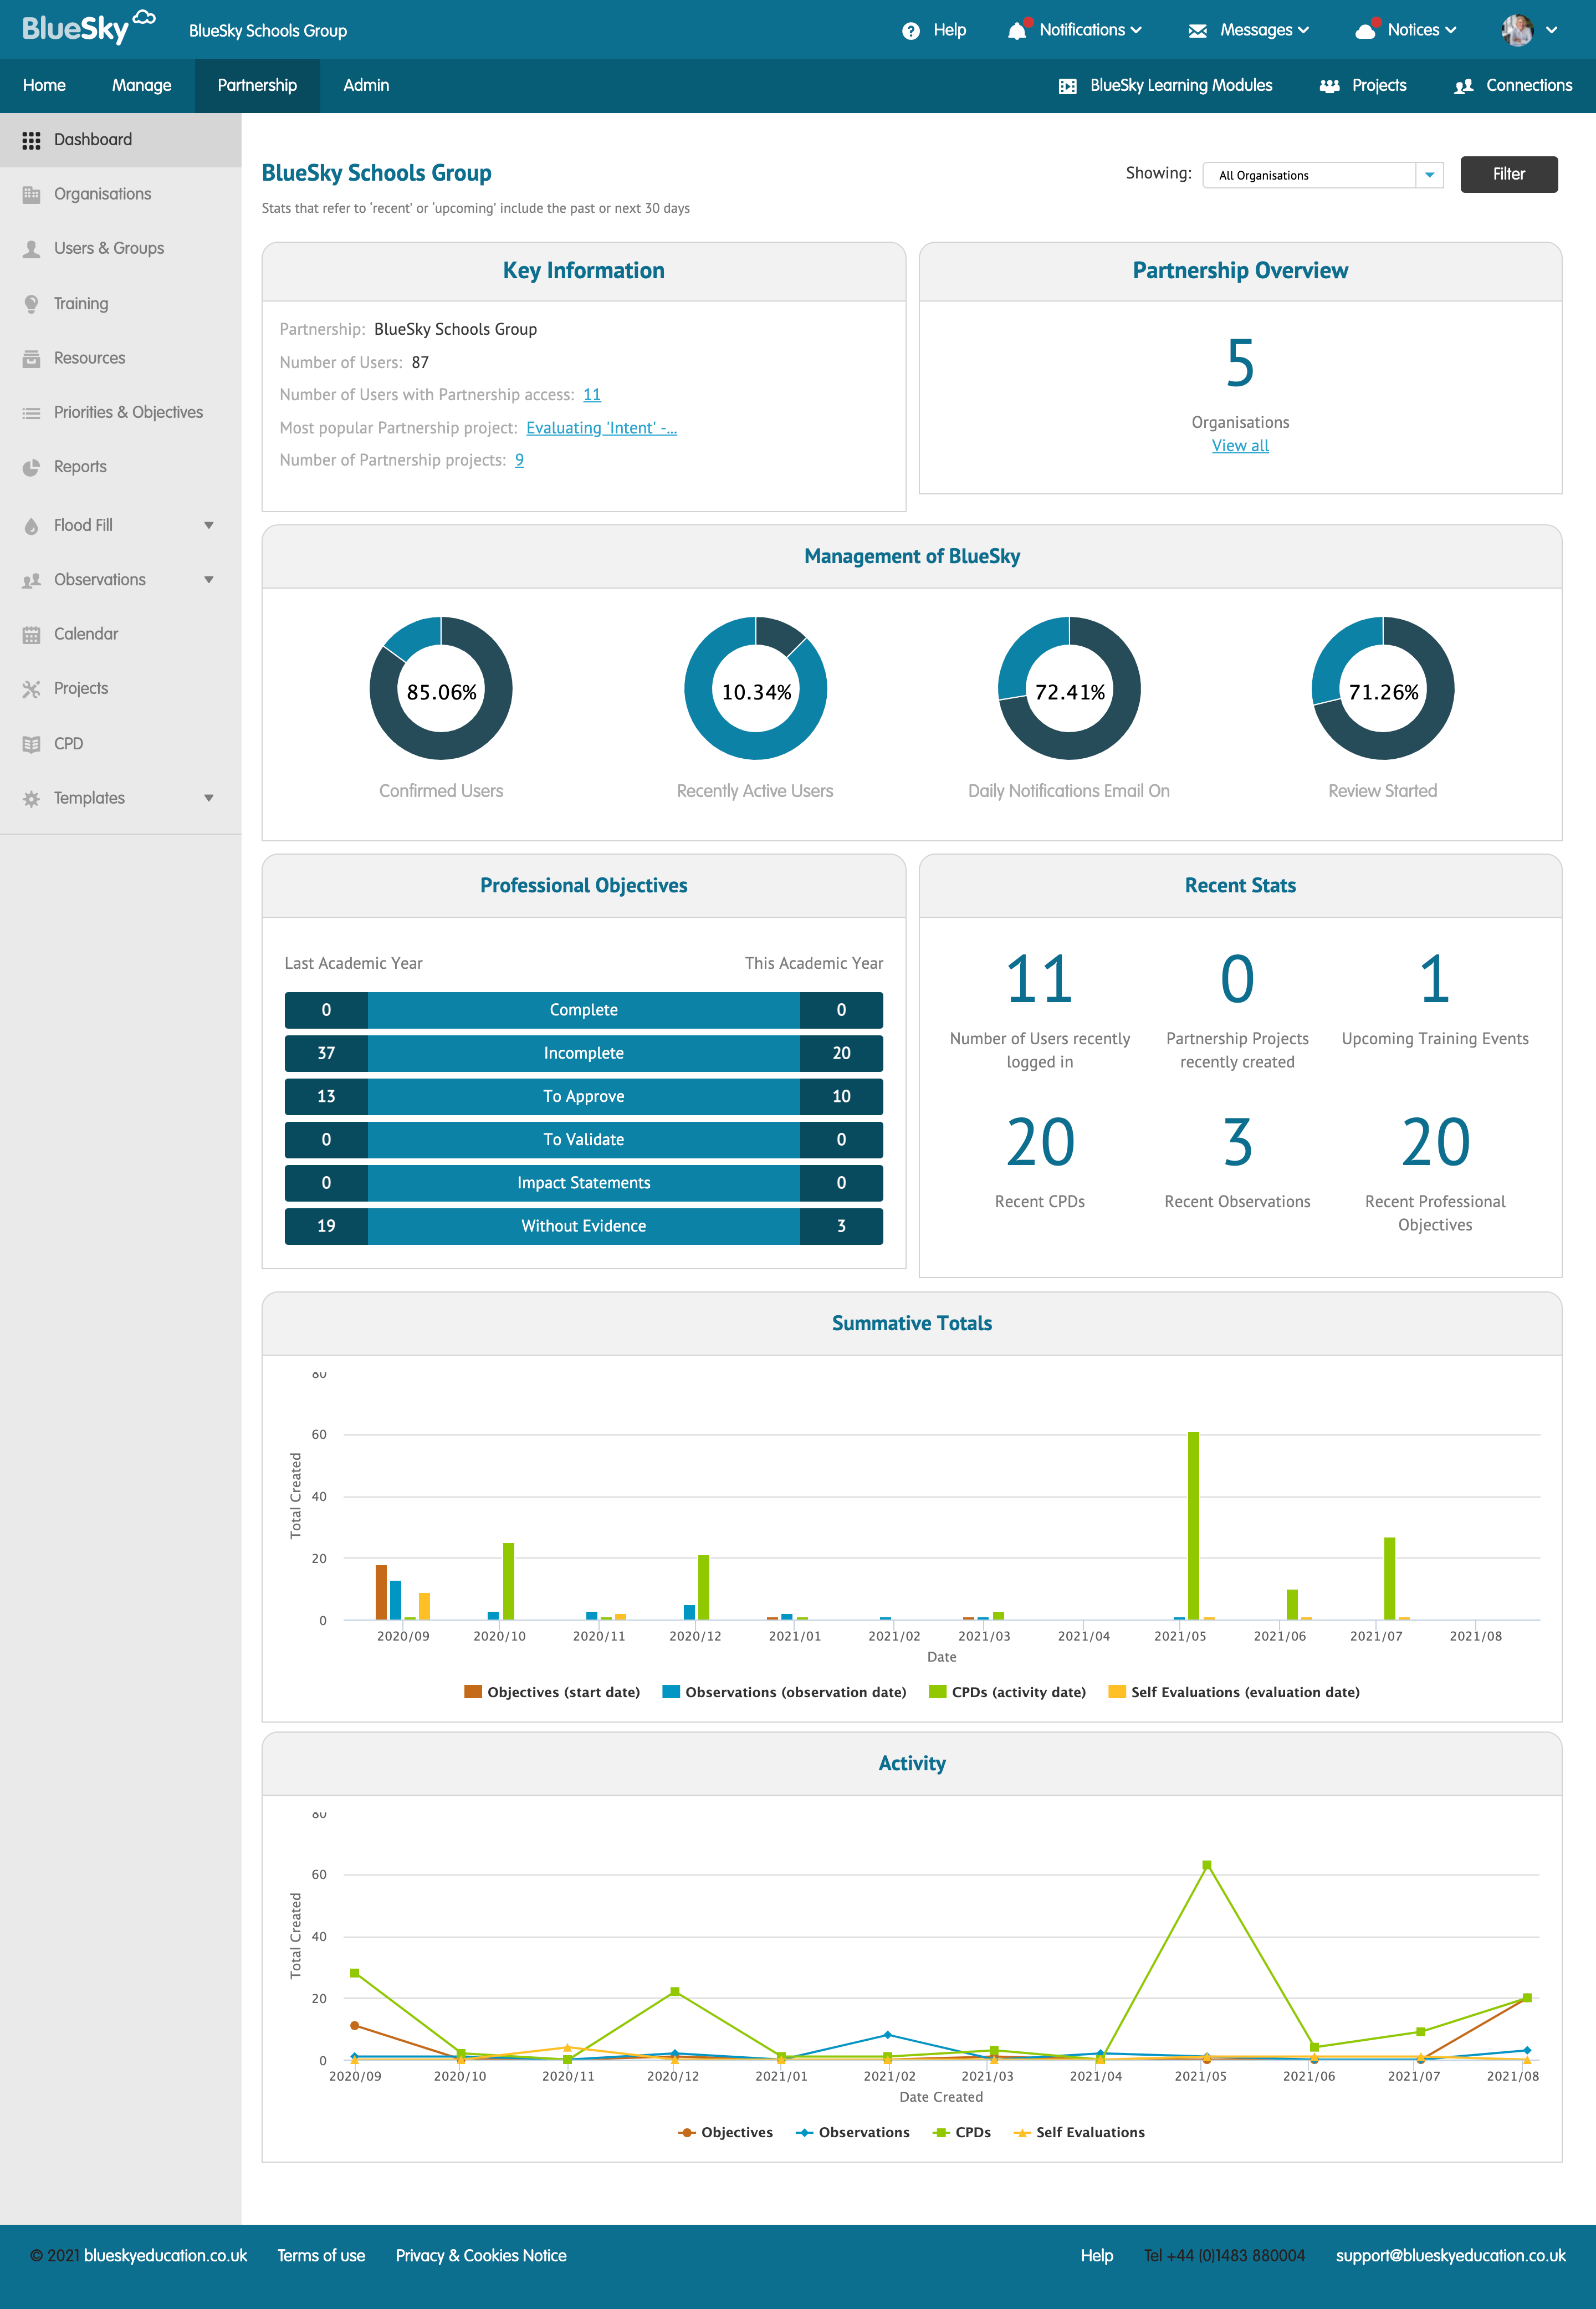1596x2309 pixels.
Task: Click the blueskyeducation.co.uk footer link
Action: [165, 2255]
